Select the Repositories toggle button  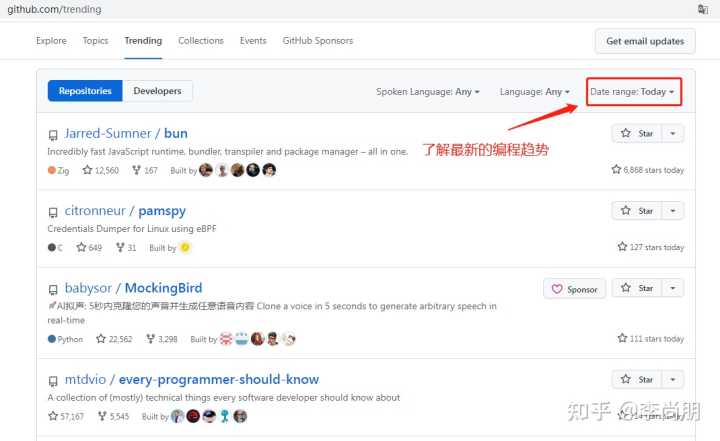tap(85, 91)
